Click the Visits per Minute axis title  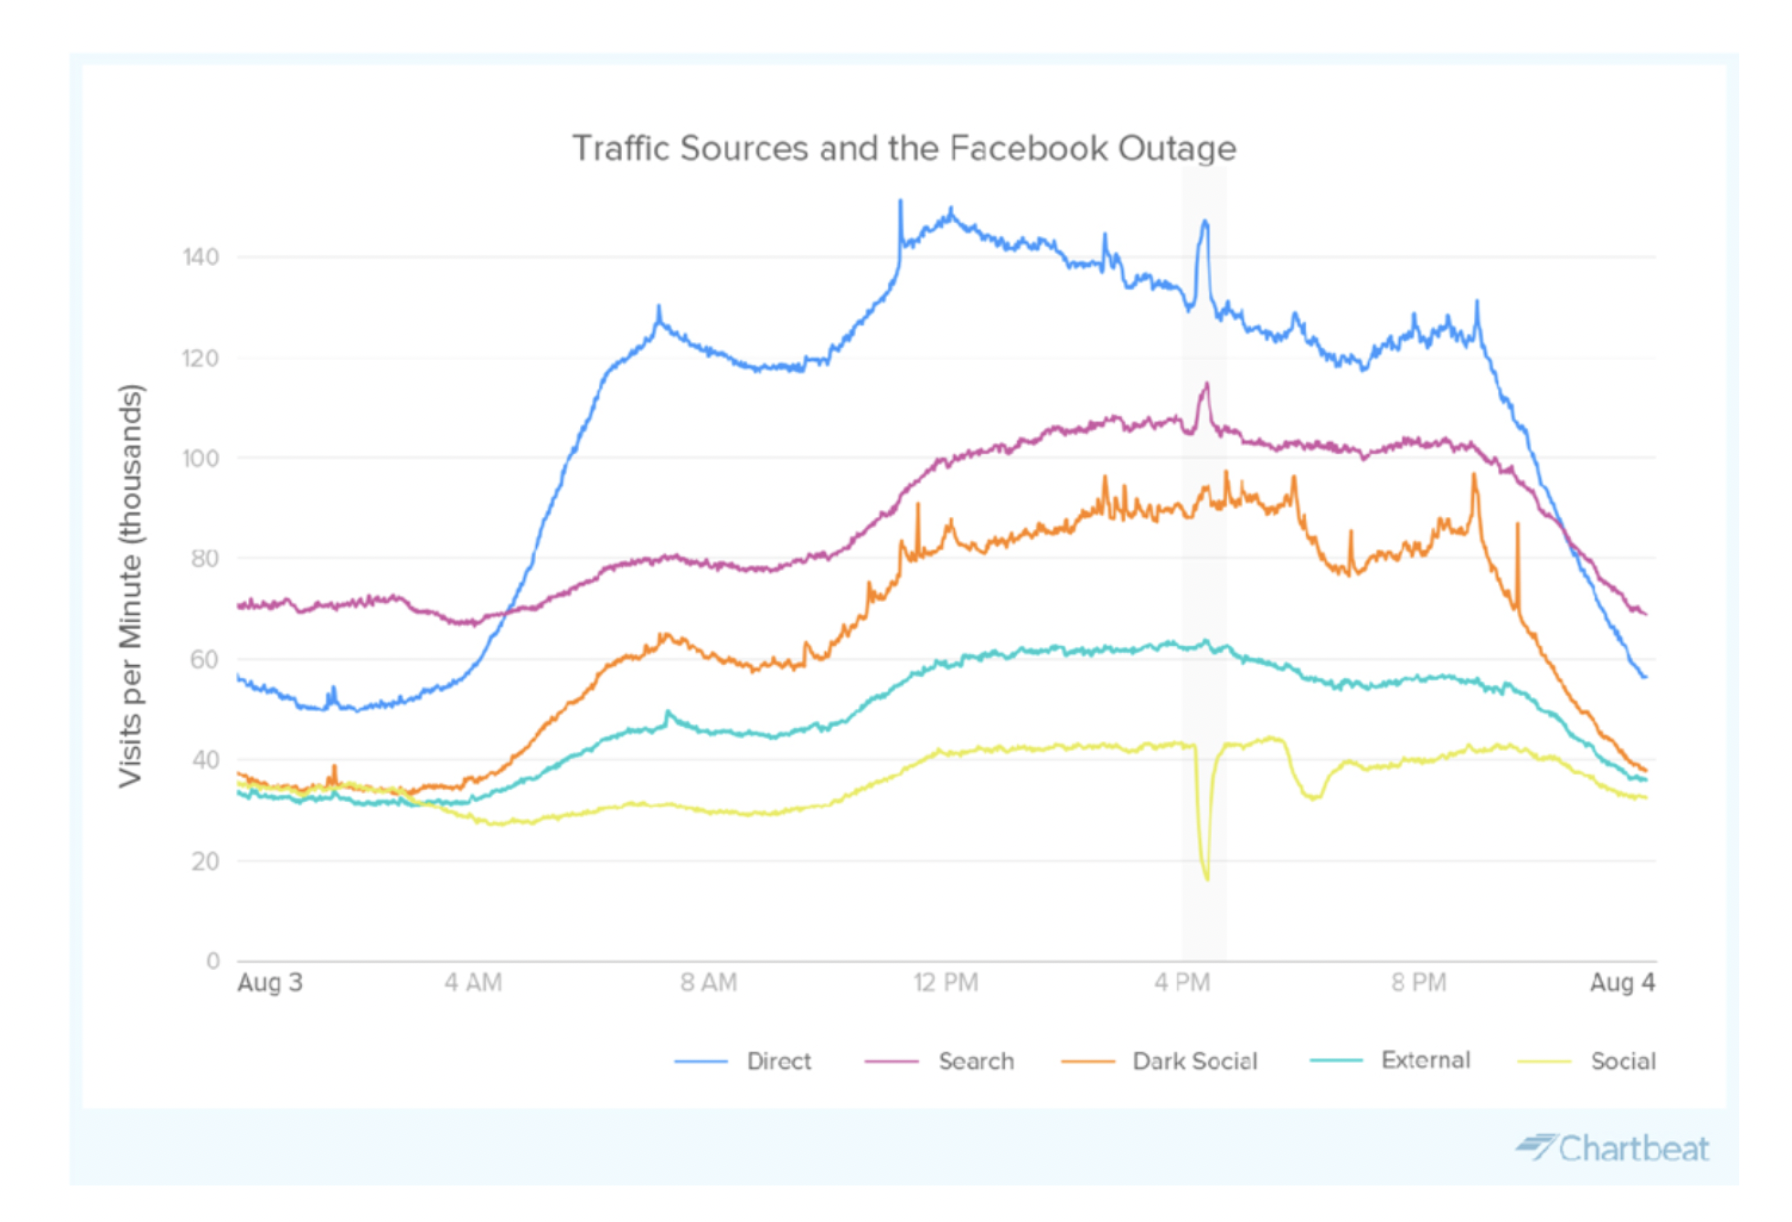pyautogui.click(x=131, y=586)
